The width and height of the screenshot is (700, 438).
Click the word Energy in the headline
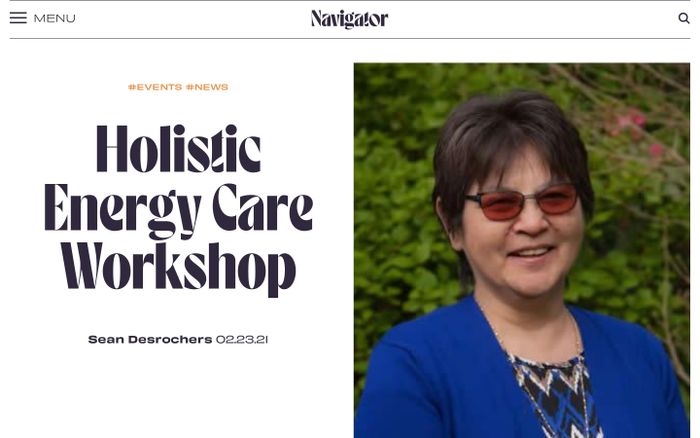120,208
